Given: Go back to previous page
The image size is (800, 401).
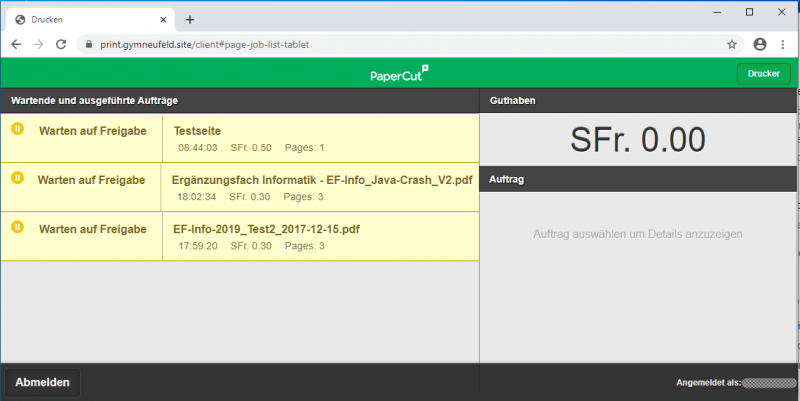Looking at the screenshot, I should [16, 45].
